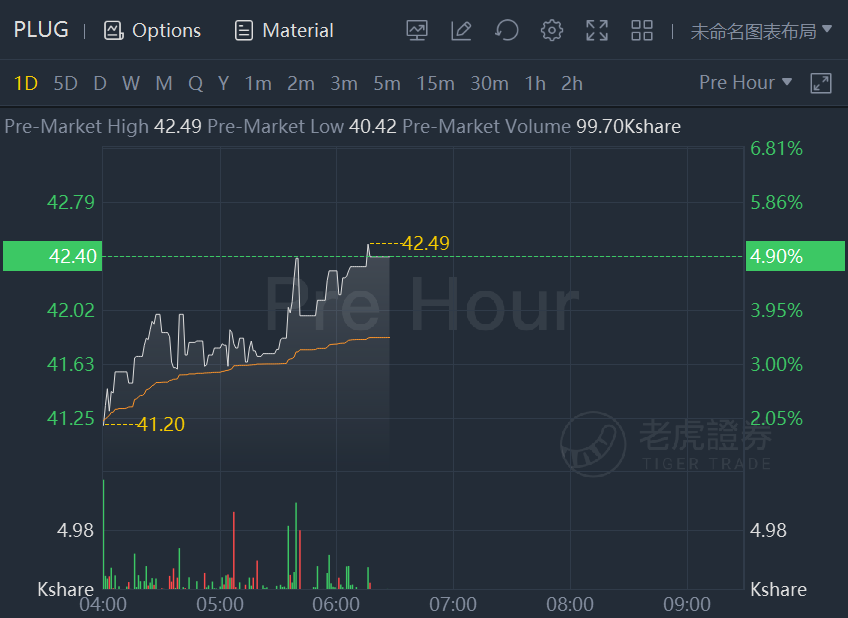
Task: Click the 07:00 time axis label
Action: tap(453, 604)
